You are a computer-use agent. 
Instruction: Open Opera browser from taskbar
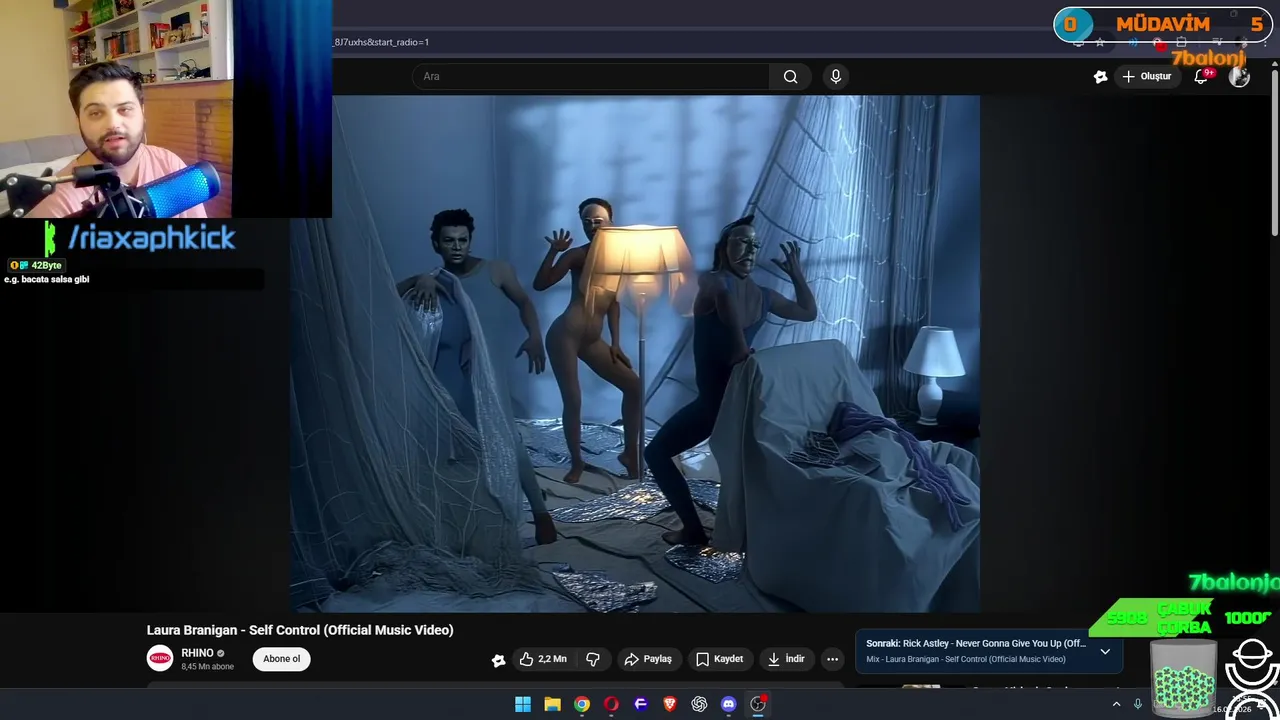click(x=611, y=704)
